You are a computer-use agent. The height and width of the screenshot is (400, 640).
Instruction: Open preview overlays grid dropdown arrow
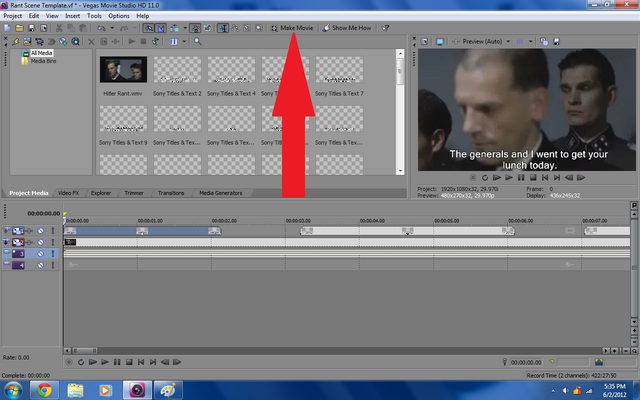click(x=531, y=42)
